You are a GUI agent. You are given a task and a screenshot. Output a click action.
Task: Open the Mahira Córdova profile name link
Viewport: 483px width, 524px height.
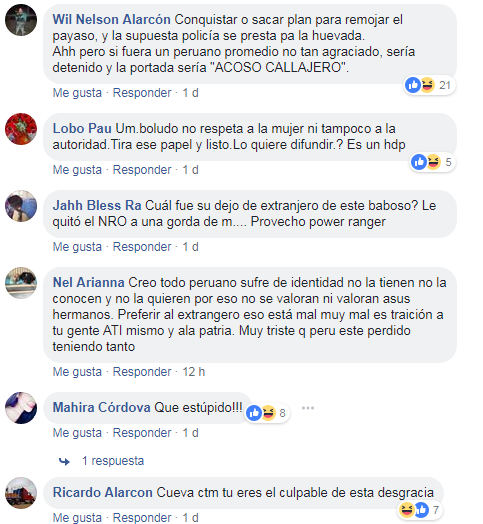click(102, 407)
